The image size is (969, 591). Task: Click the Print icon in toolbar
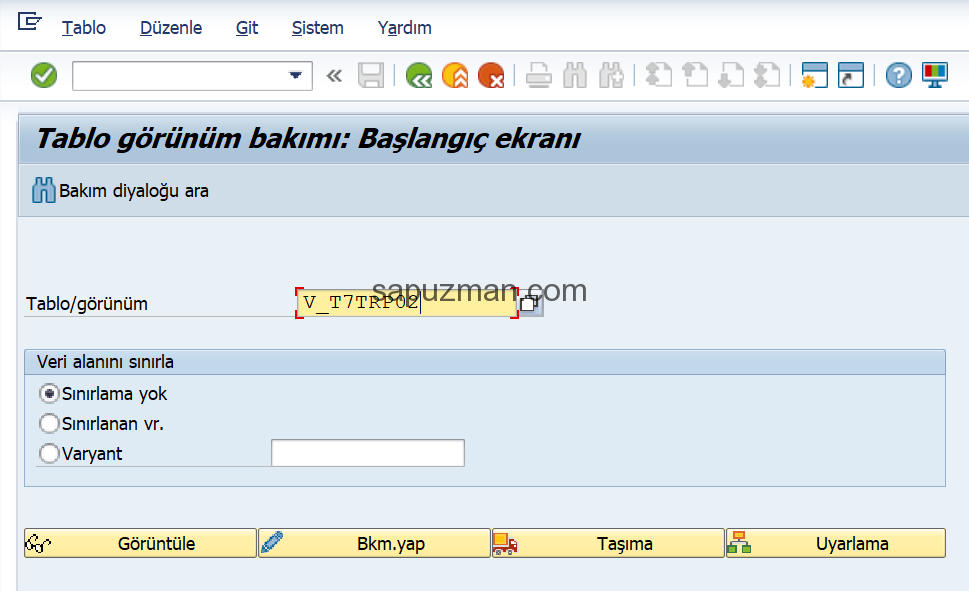tap(539, 76)
